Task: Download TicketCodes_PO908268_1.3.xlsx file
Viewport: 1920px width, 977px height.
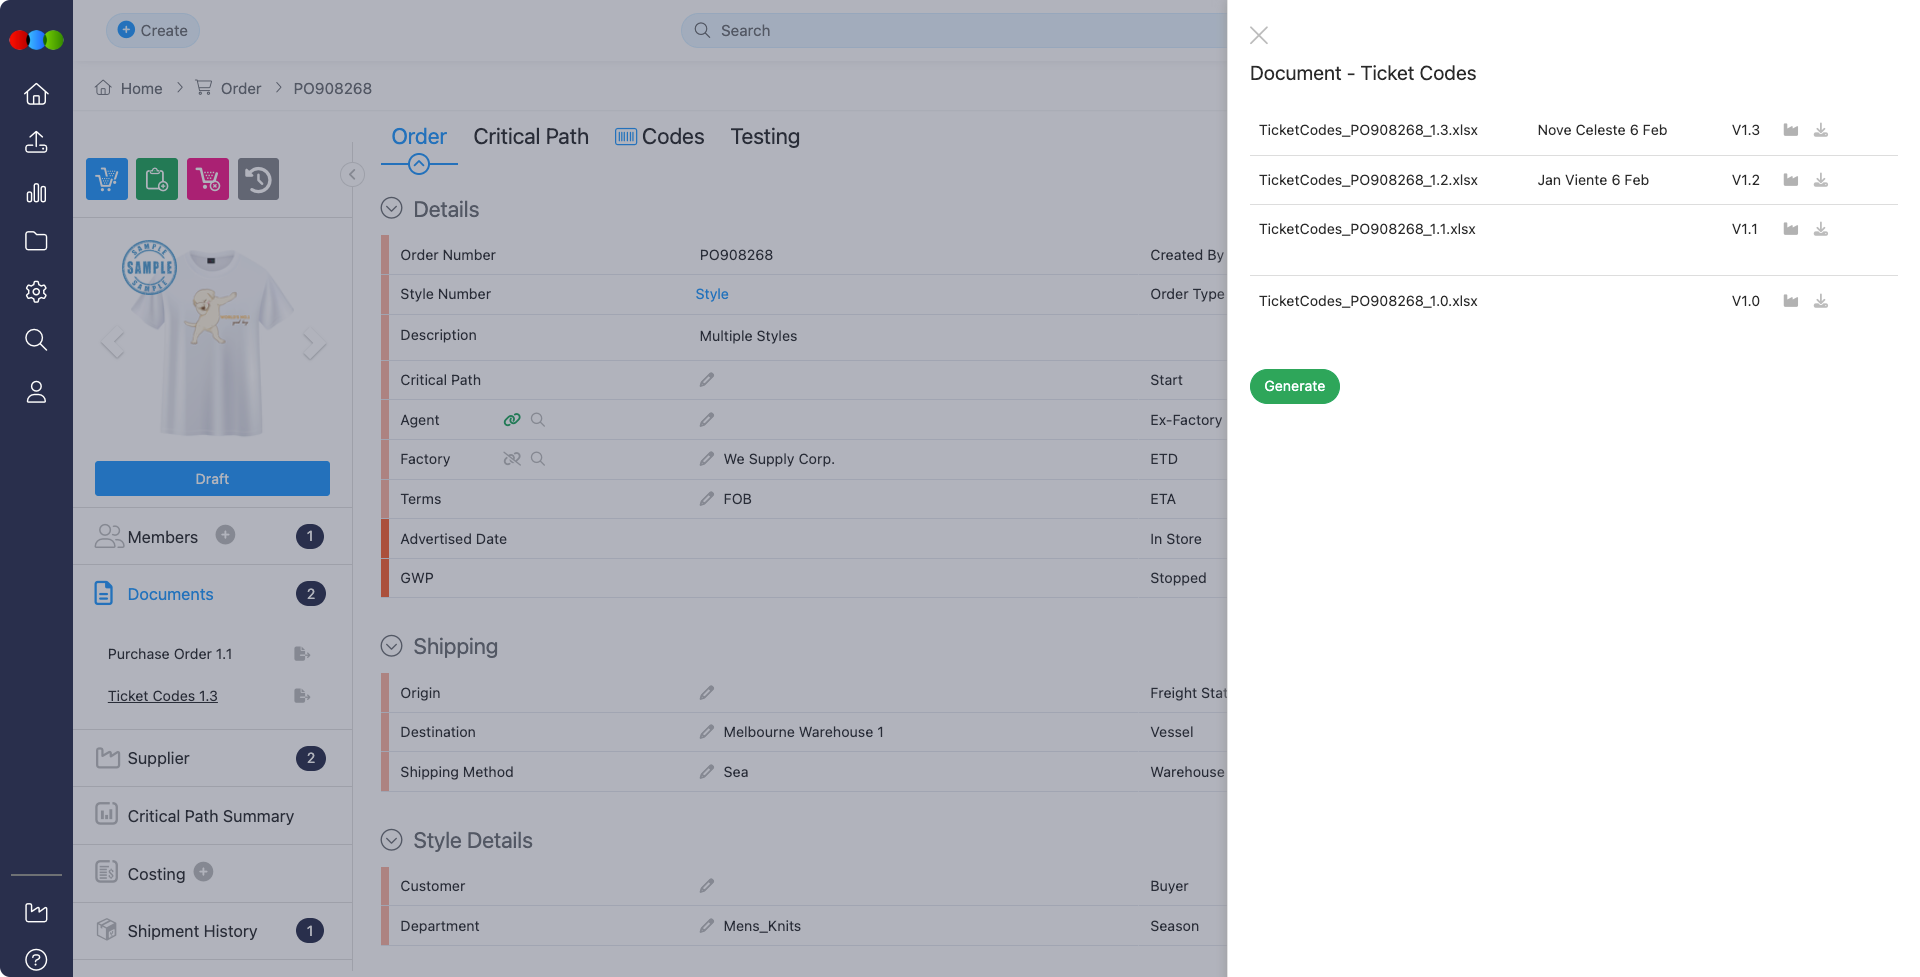Action: [x=1821, y=130]
